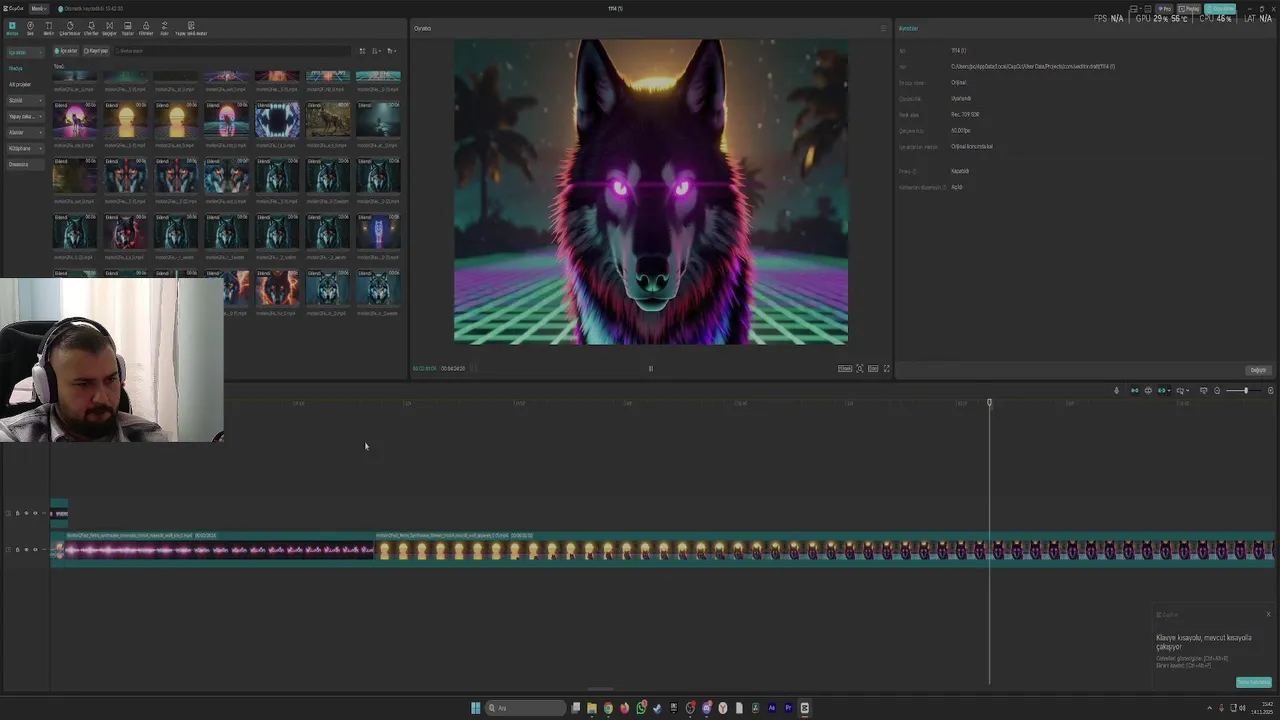The width and height of the screenshot is (1280, 720).
Task: Hide the main video track with eye icon
Action: pyautogui.click(x=26, y=549)
